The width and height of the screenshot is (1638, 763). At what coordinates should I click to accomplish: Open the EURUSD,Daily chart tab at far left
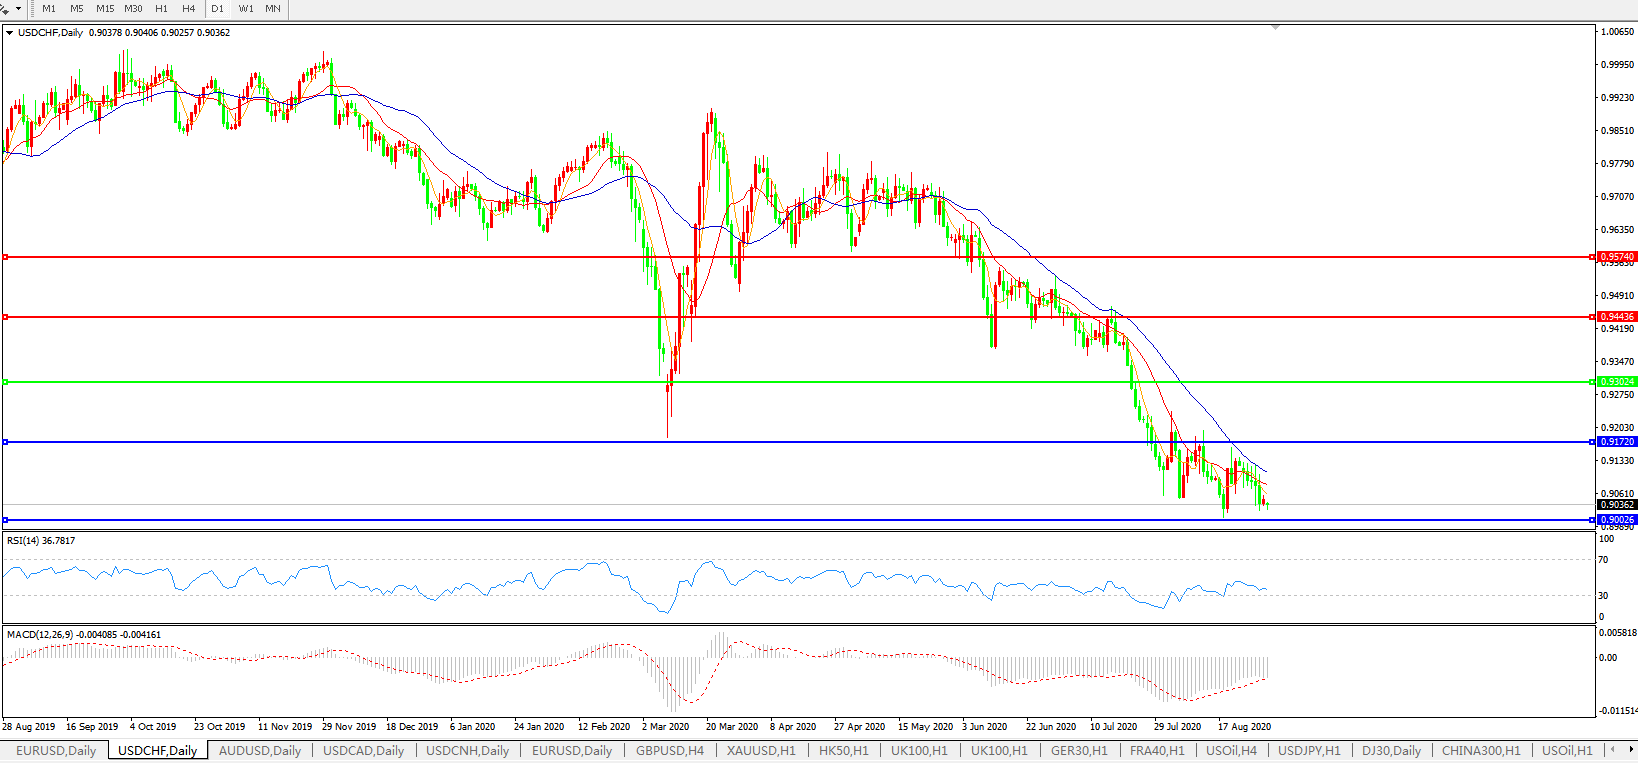click(56, 750)
